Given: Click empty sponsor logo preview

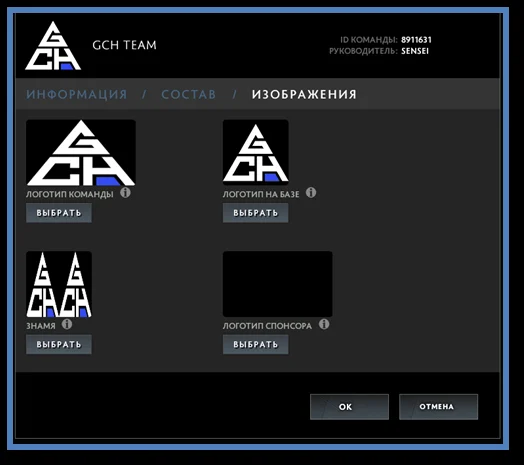Looking at the screenshot, I should click(x=278, y=284).
